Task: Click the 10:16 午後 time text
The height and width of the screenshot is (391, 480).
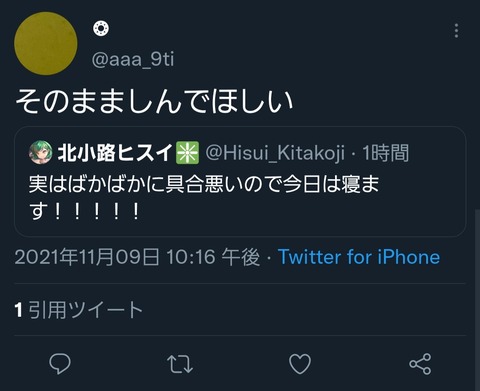Action: (213, 257)
